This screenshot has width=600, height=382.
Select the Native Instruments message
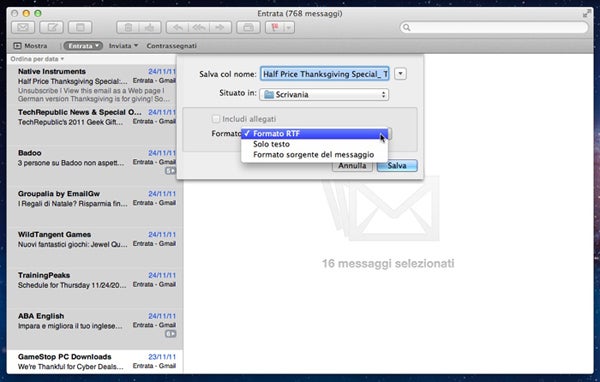point(95,85)
